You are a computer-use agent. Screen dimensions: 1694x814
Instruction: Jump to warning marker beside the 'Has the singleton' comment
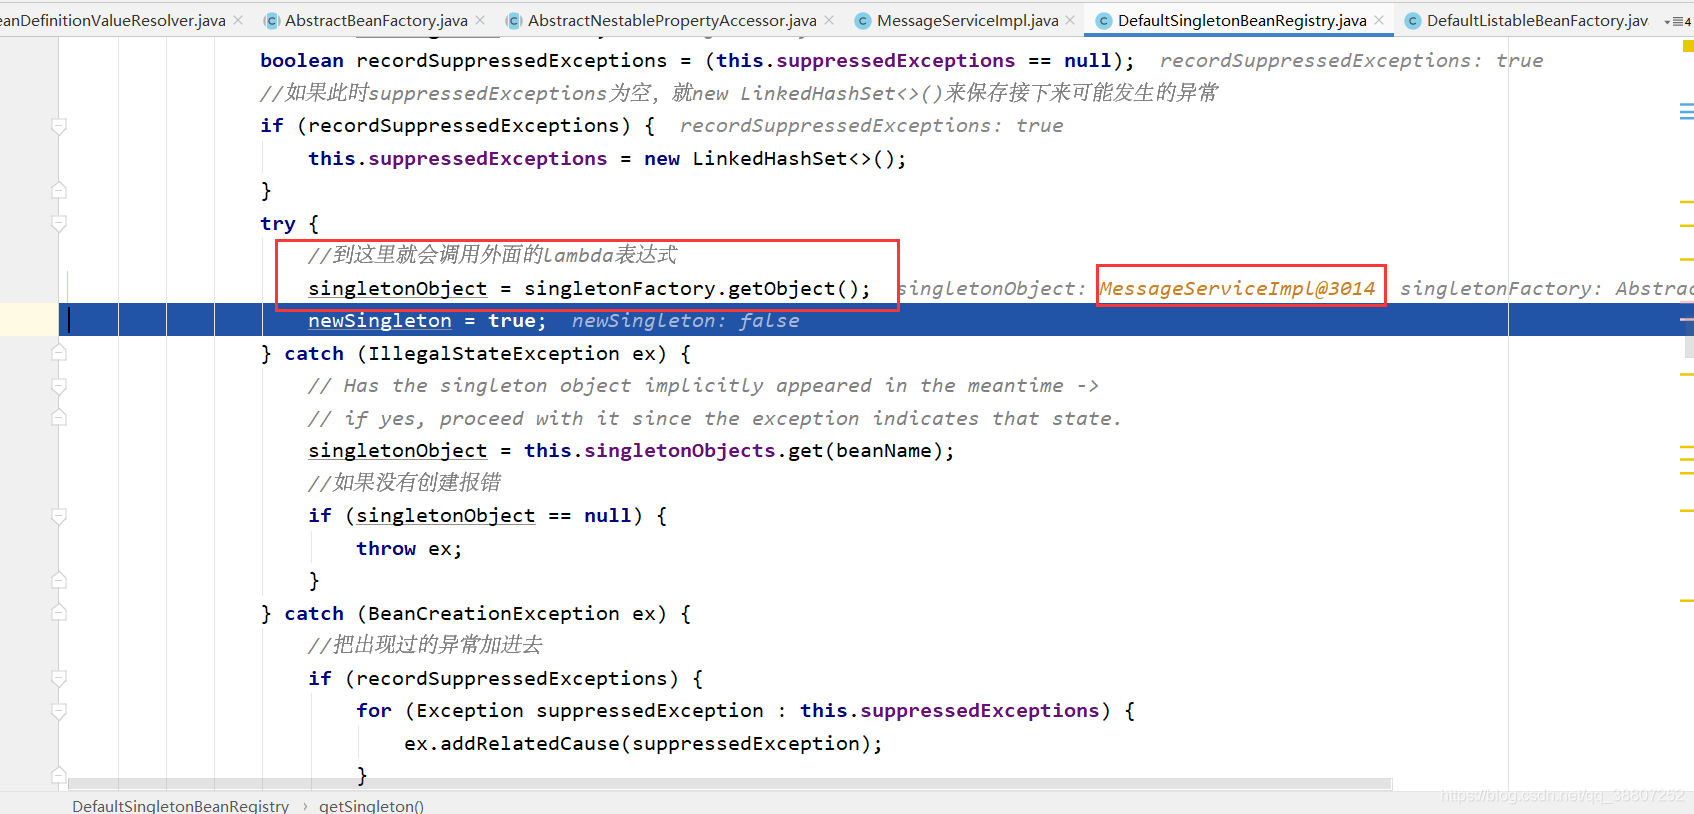tap(1686, 374)
